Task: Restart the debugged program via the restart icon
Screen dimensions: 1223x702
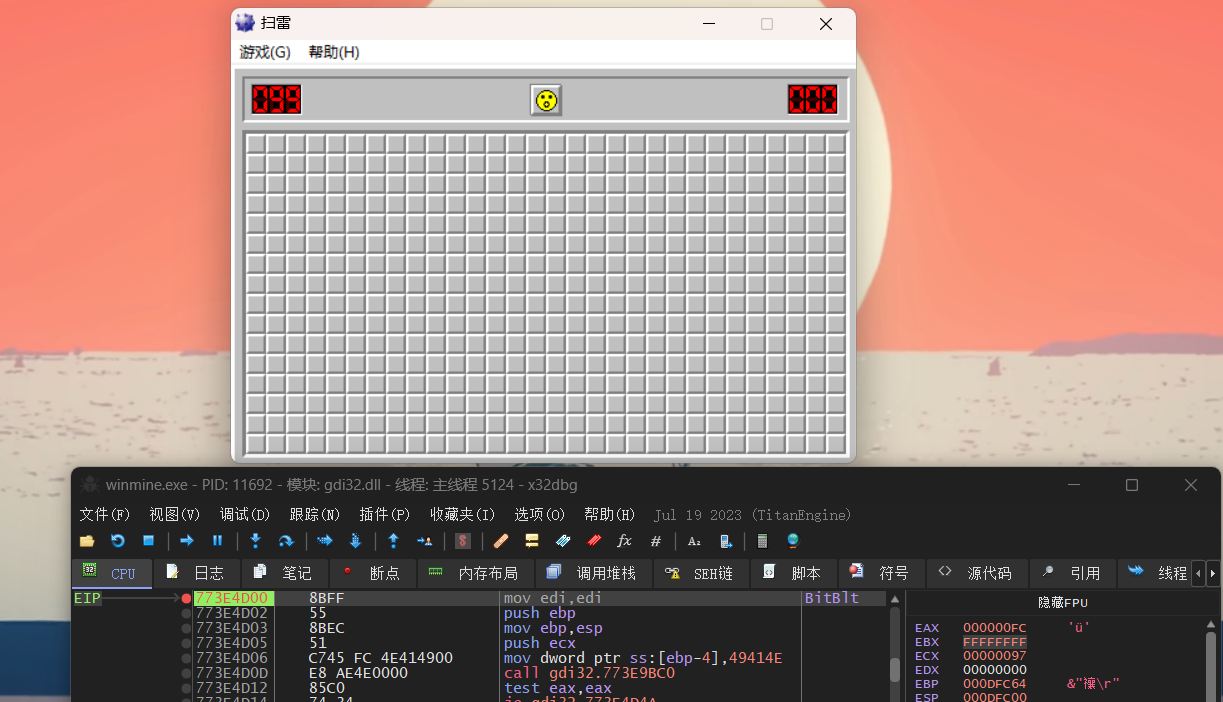Action: pos(117,541)
